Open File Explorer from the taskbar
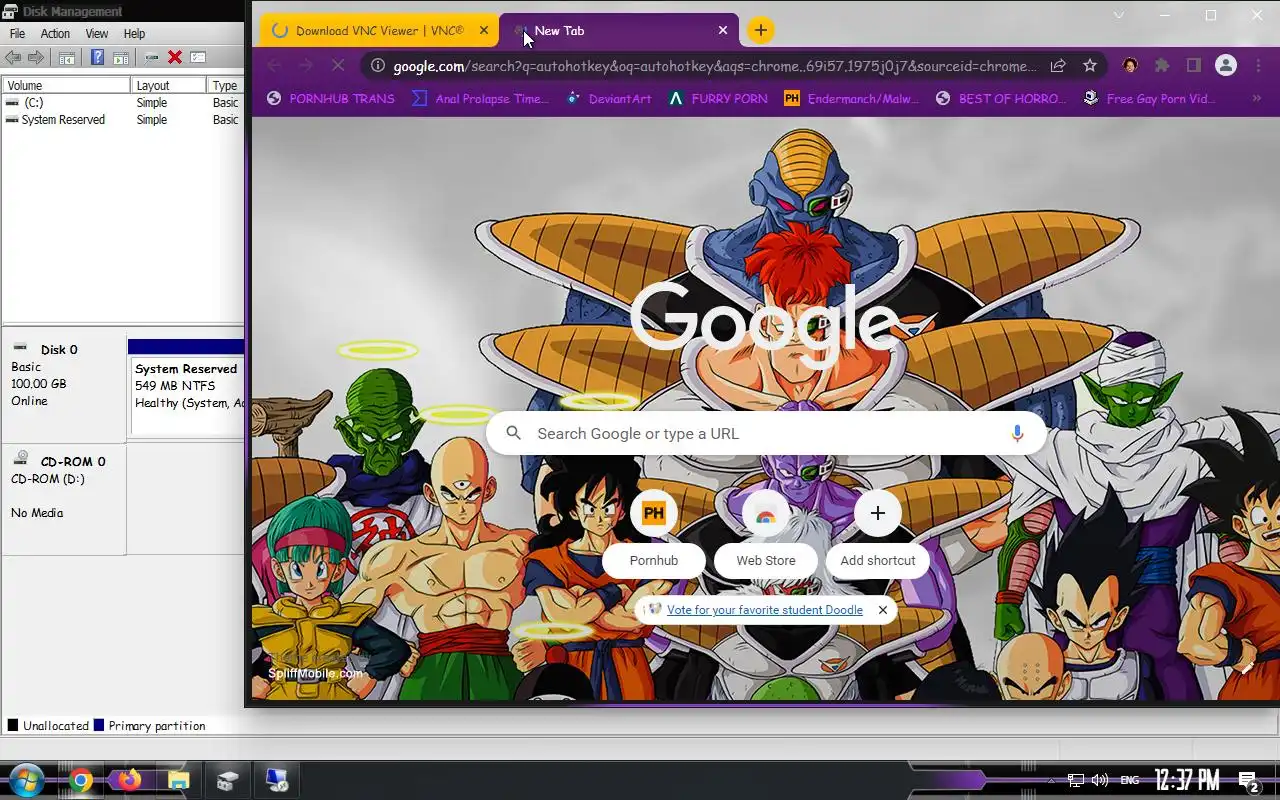Viewport: 1280px width, 800px height. coord(179,780)
